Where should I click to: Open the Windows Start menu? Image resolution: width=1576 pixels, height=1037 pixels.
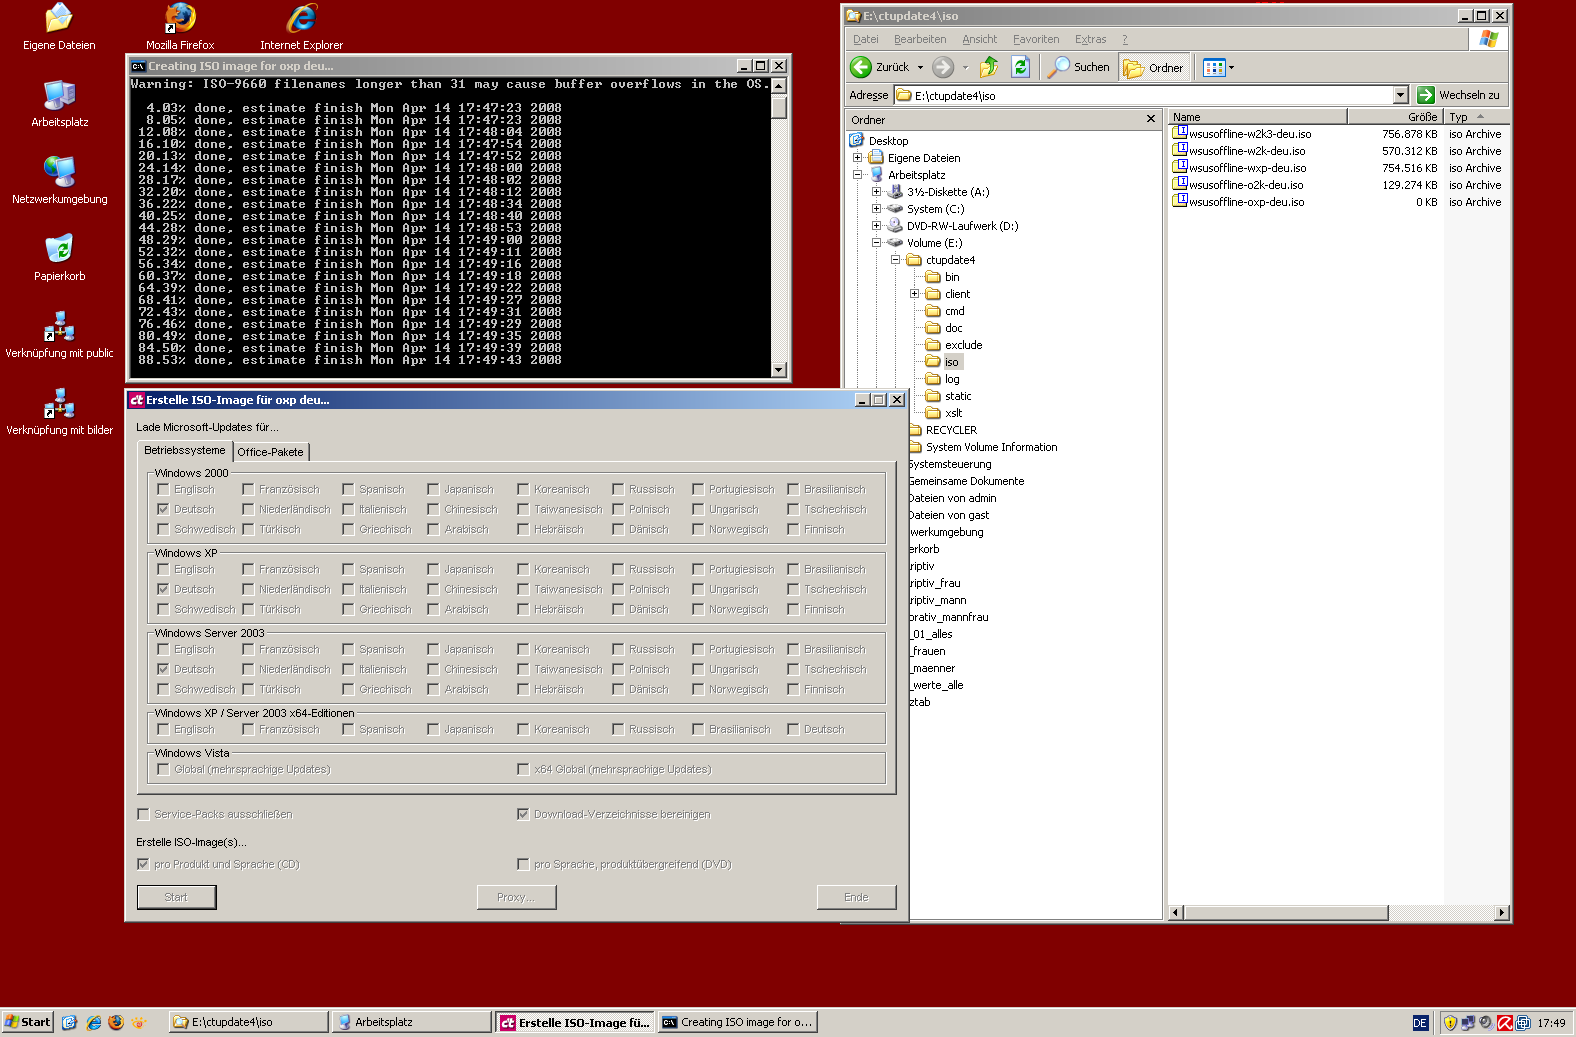27,1022
